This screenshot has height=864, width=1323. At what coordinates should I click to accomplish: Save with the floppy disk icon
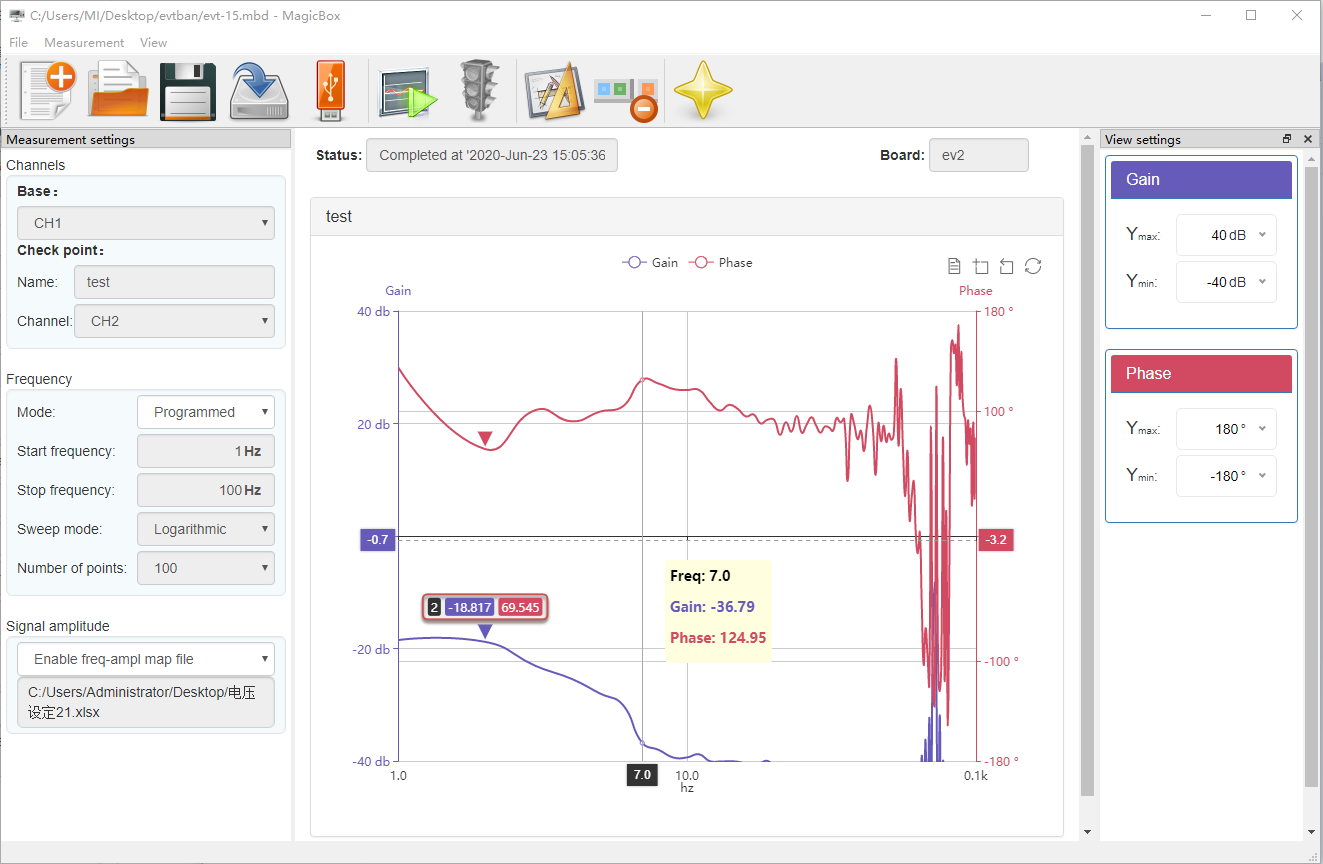[189, 91]
